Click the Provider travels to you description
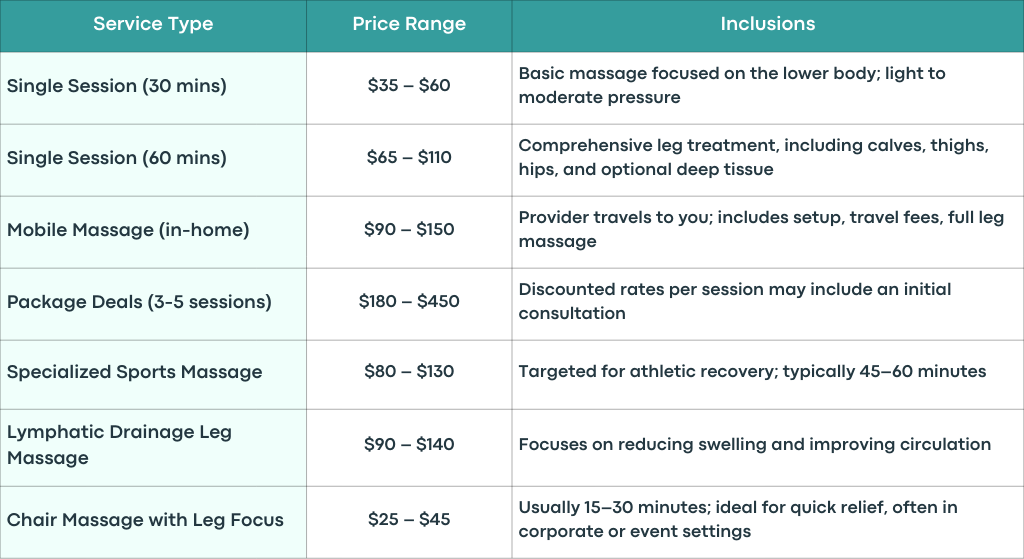The width and height of the screenshot is (1024, 559). pos(761,229)
